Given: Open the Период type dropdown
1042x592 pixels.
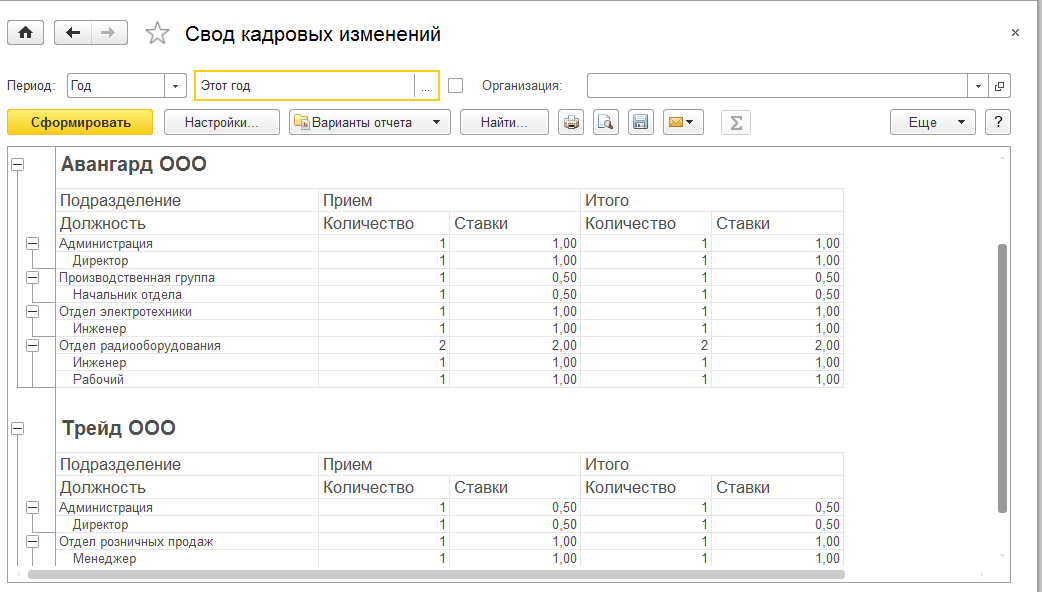Looking at the screenshot, I should (177, 86).
